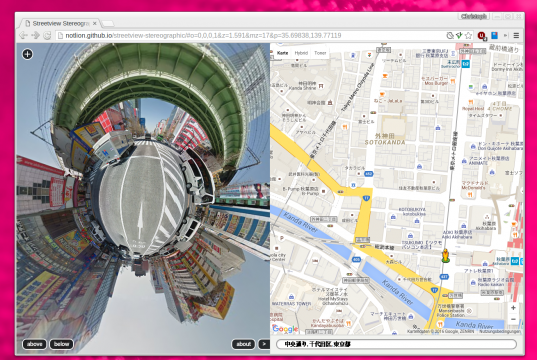Zoom out the map with the minus button
This screenshot has width=537, height=360.
pos(513,319)
